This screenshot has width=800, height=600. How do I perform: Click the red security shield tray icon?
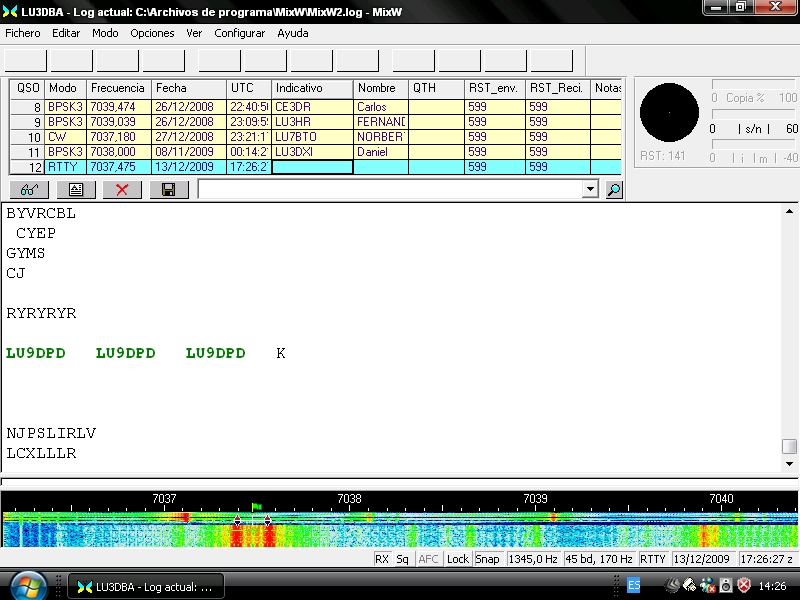[744, 585]
